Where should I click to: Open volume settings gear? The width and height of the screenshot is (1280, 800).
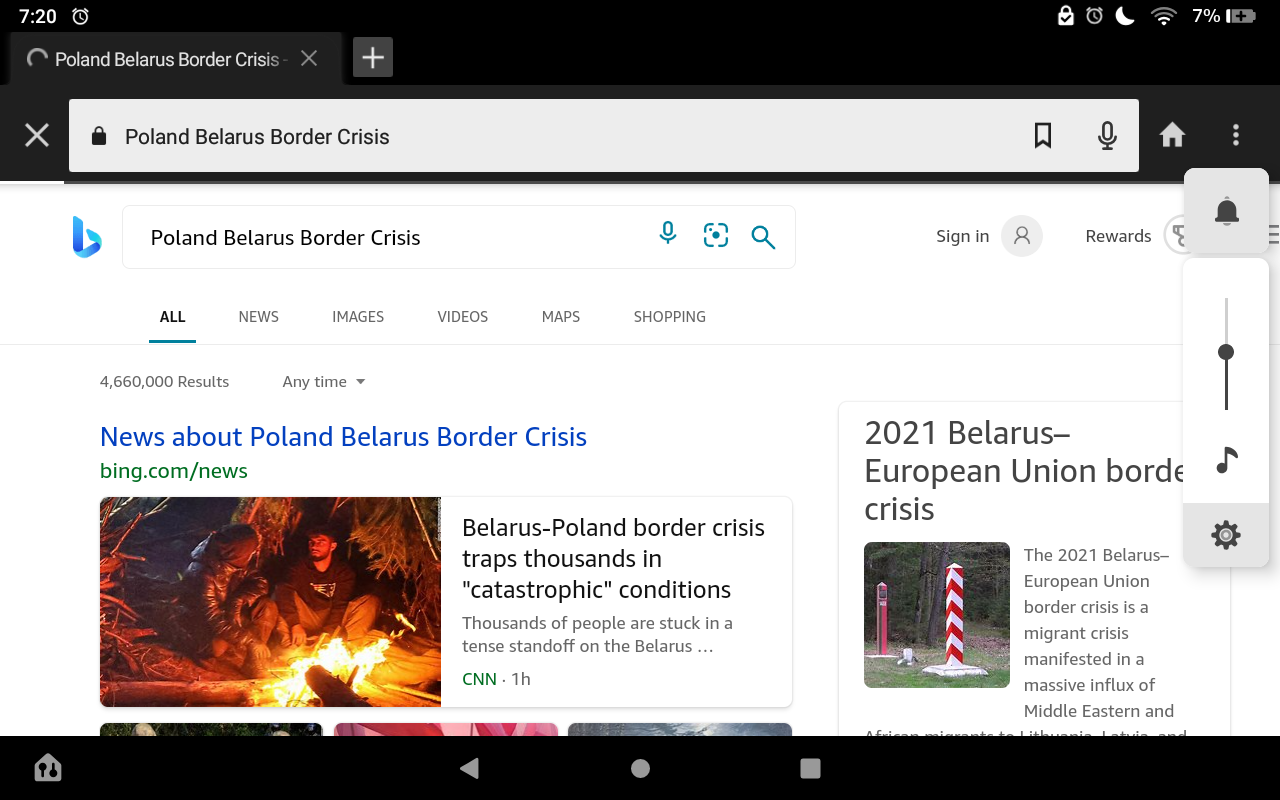tap(1226, 536)
